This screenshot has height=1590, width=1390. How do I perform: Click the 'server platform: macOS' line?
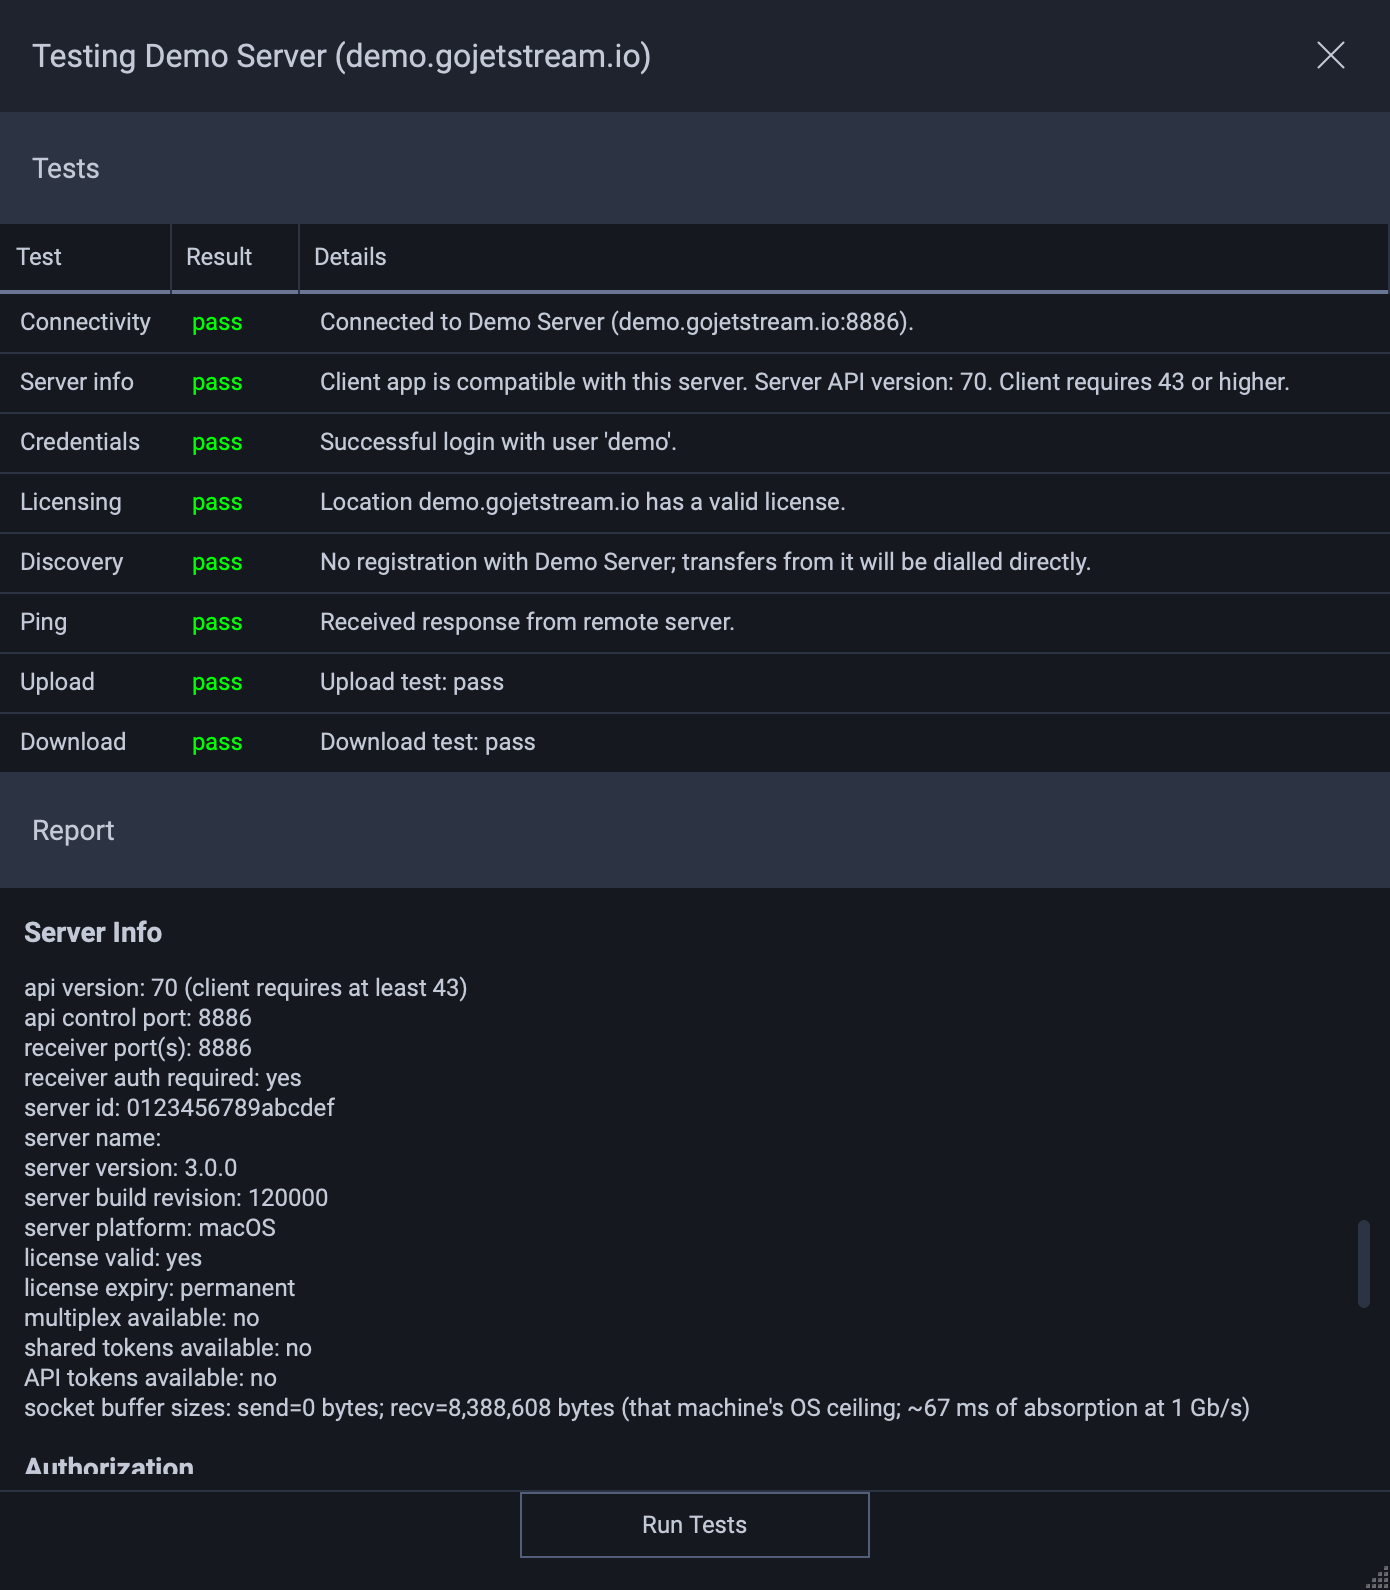pyautogui.click(x=150, y=1228)
